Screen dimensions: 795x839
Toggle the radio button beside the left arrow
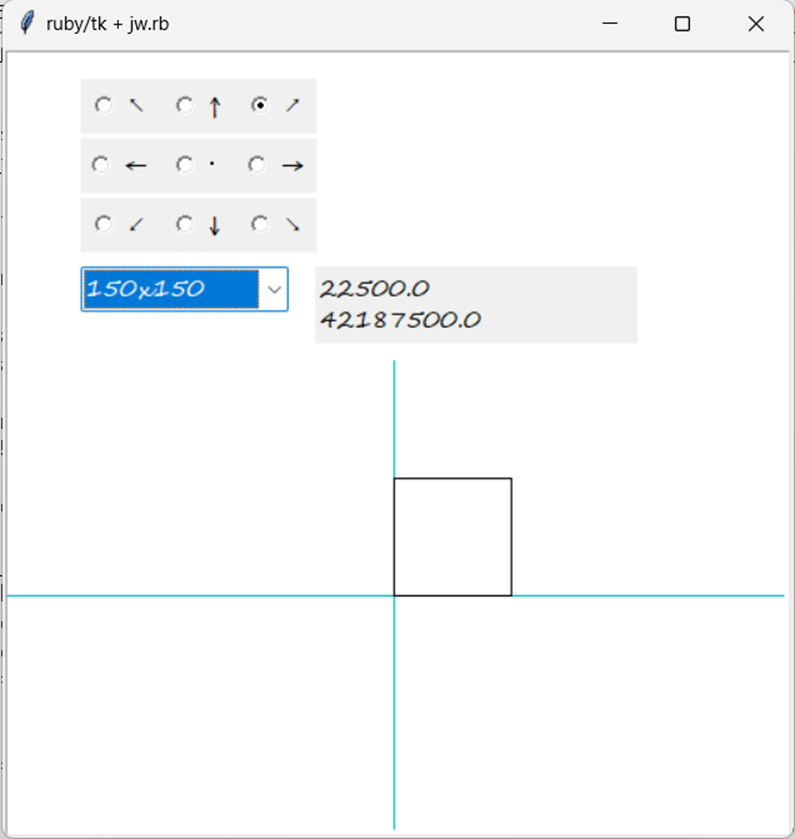point(103,165)
